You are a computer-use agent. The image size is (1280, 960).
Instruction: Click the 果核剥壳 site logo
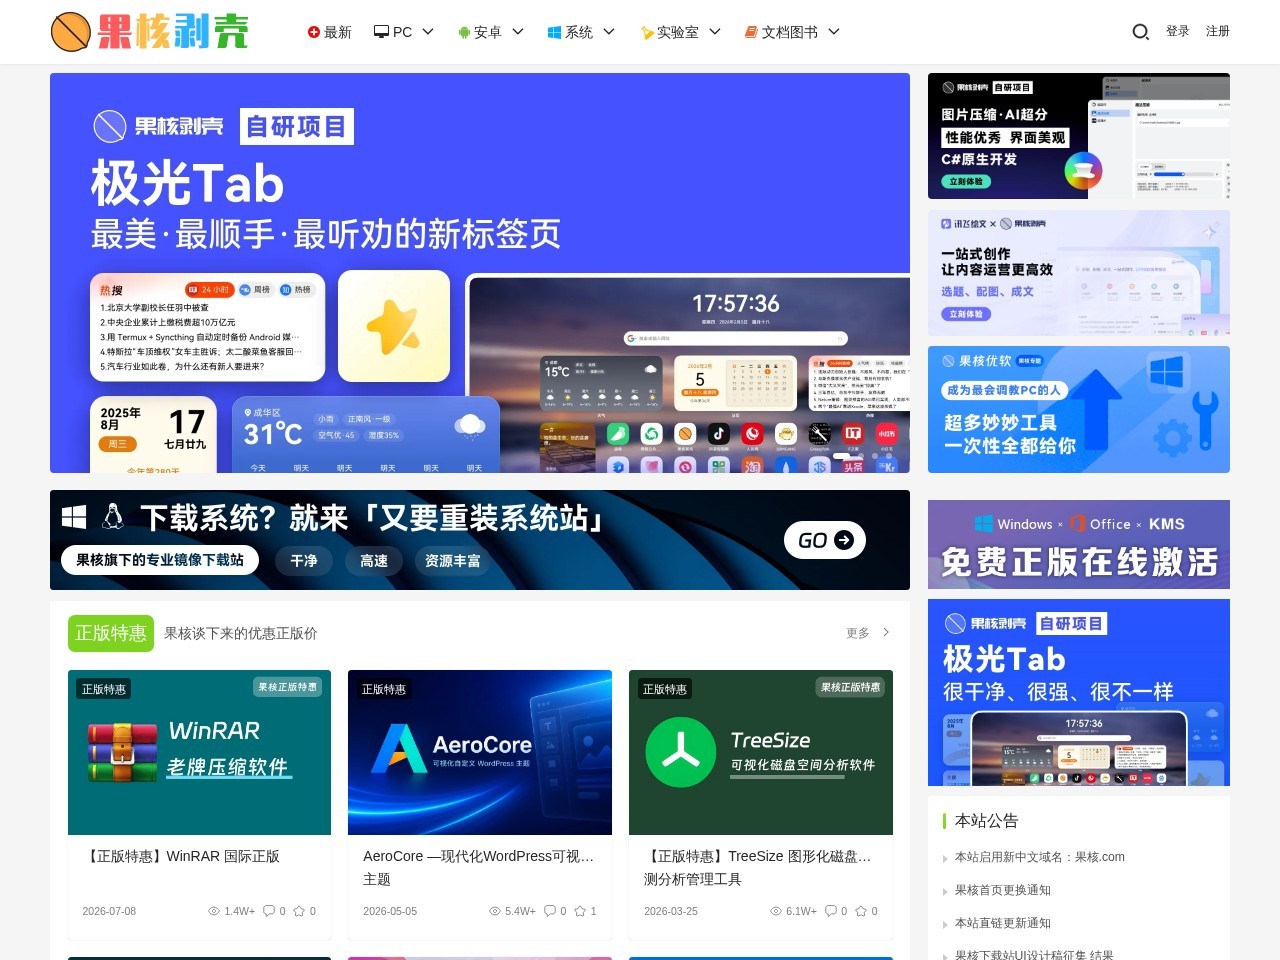(150, 32)
